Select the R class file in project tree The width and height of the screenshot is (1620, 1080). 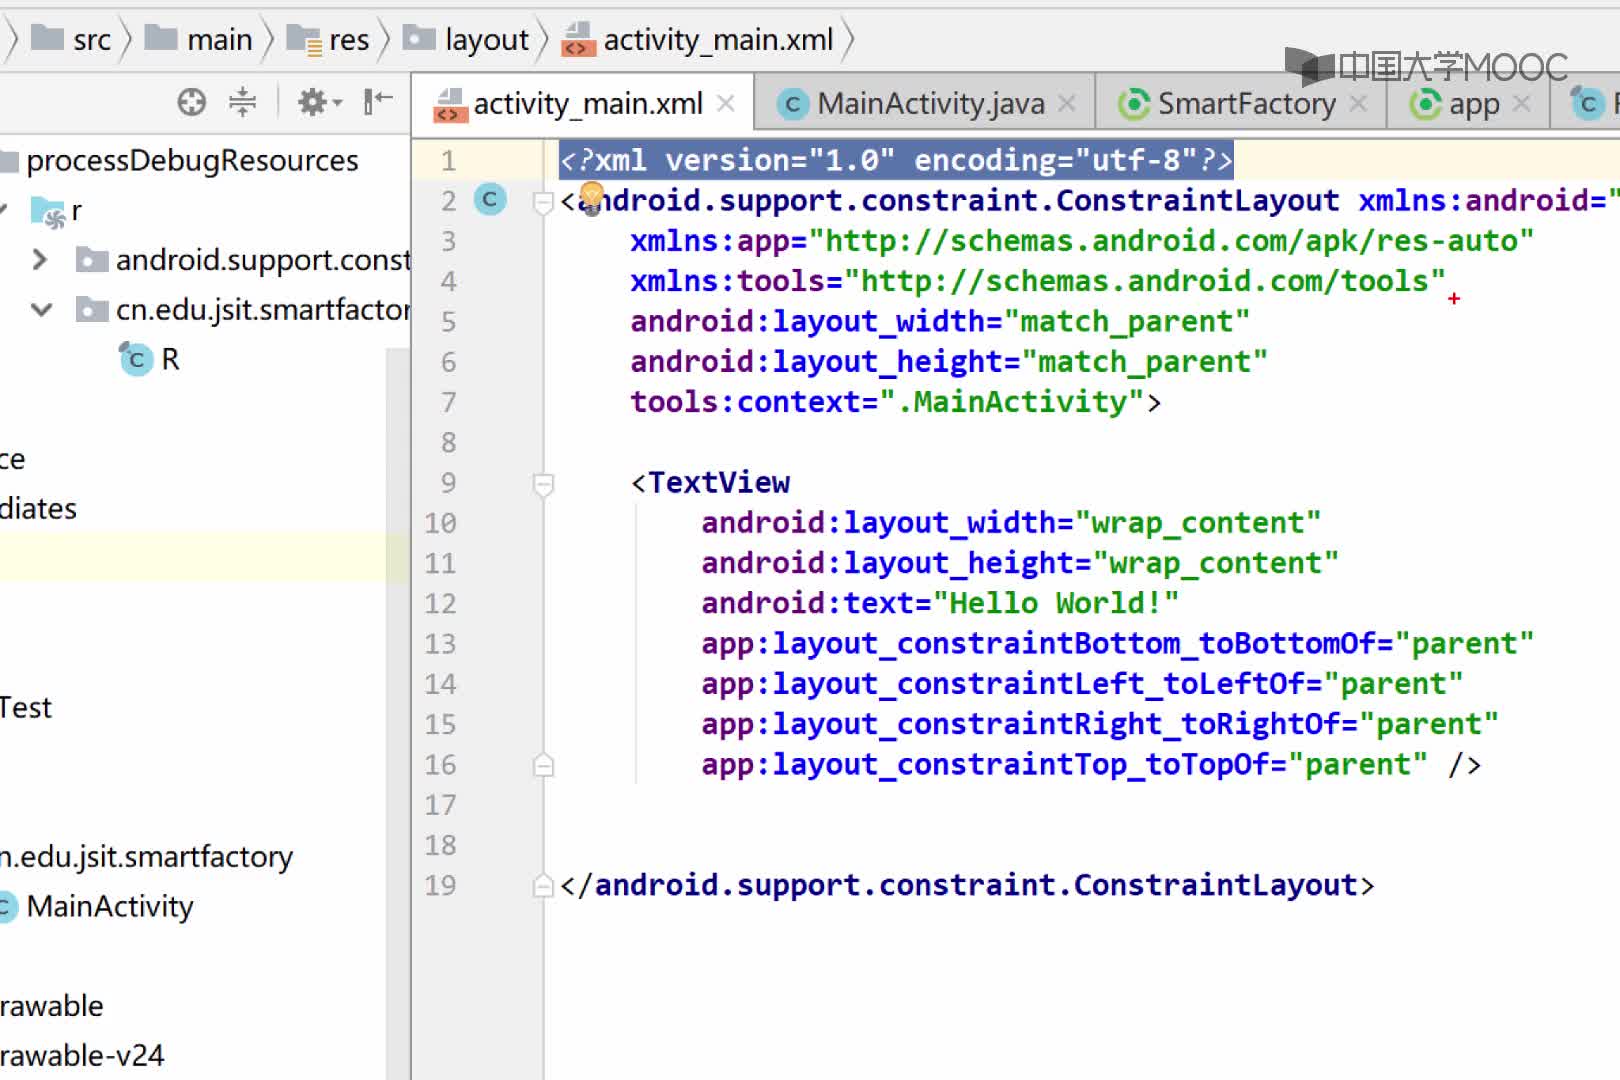tap(150, 359)
